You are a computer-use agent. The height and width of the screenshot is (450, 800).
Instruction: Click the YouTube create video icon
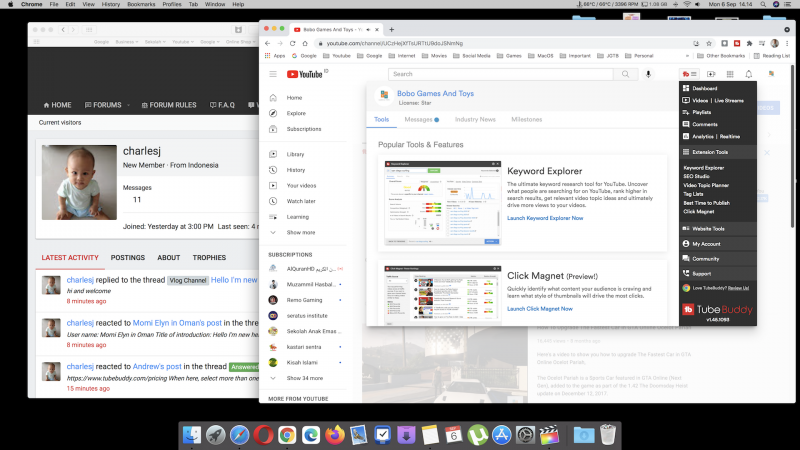click(x=711, y=74)
